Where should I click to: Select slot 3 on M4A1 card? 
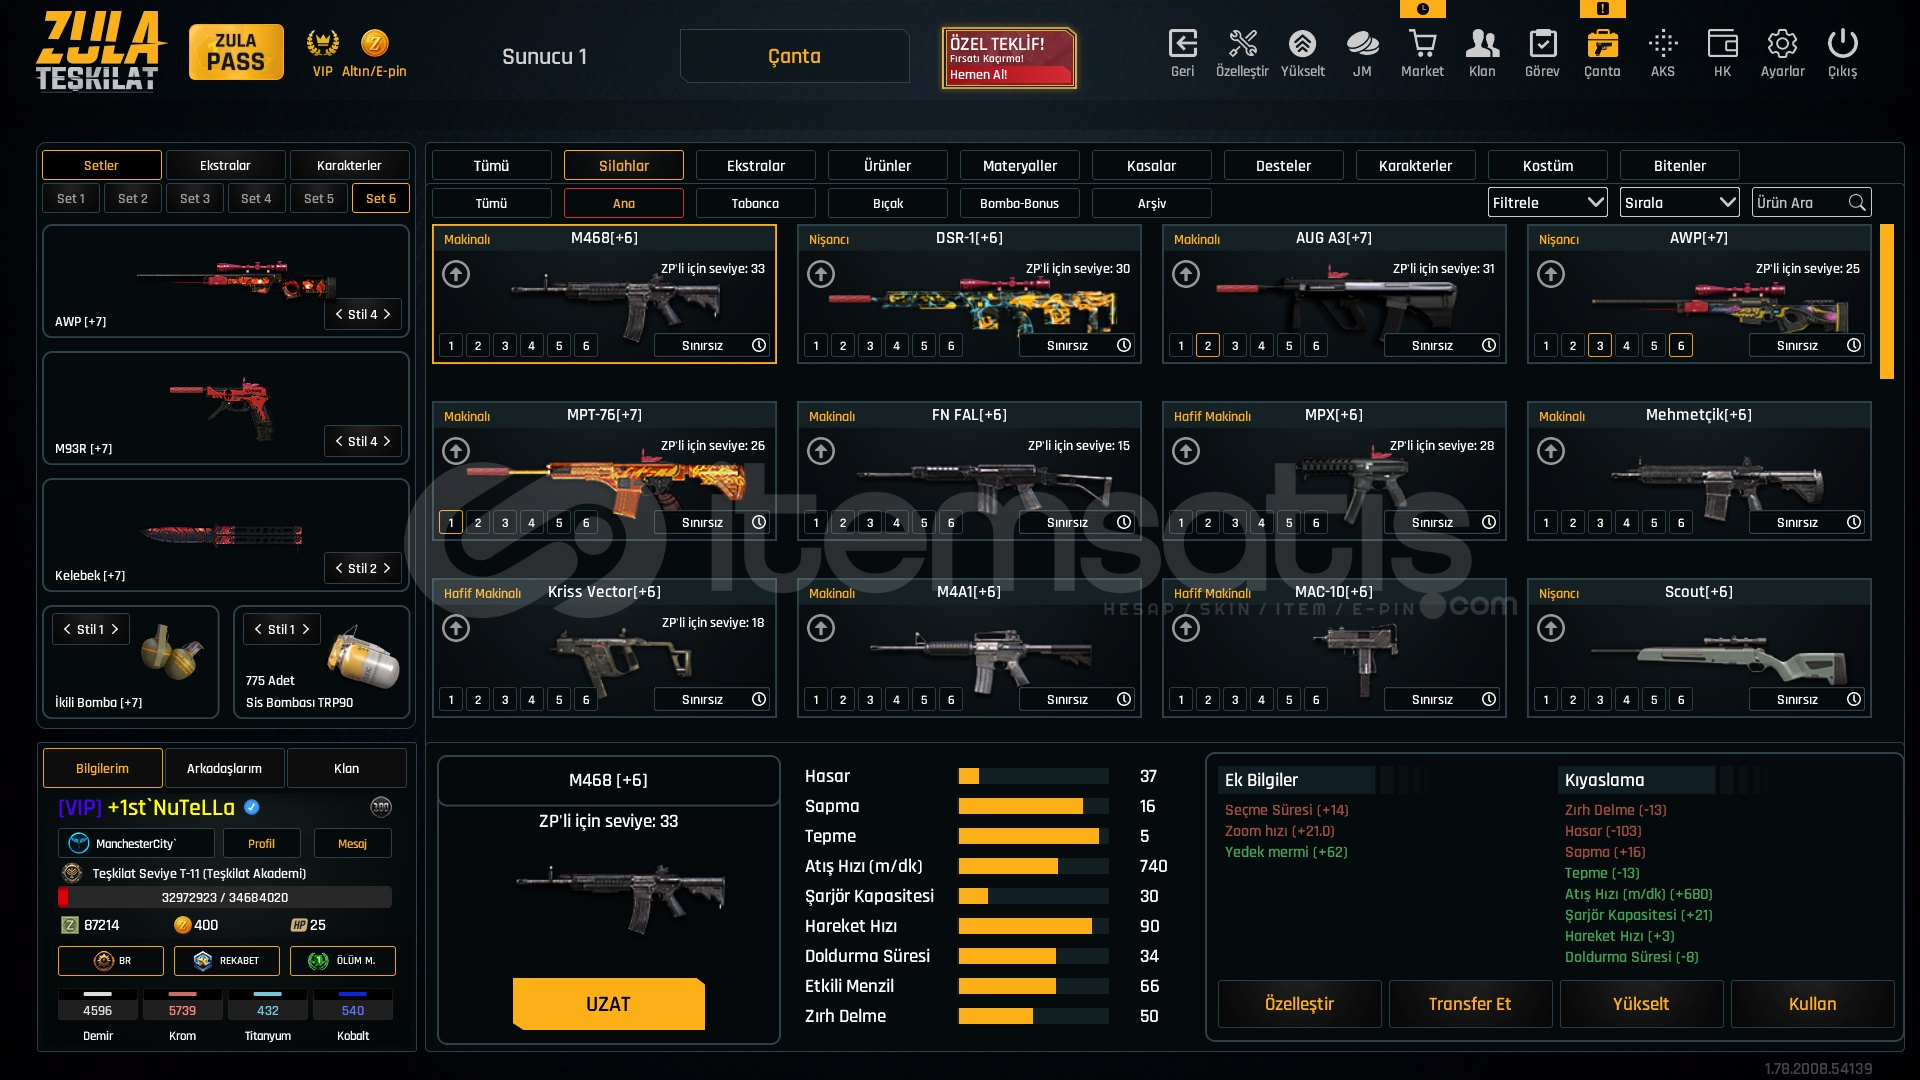click(870, 700)
